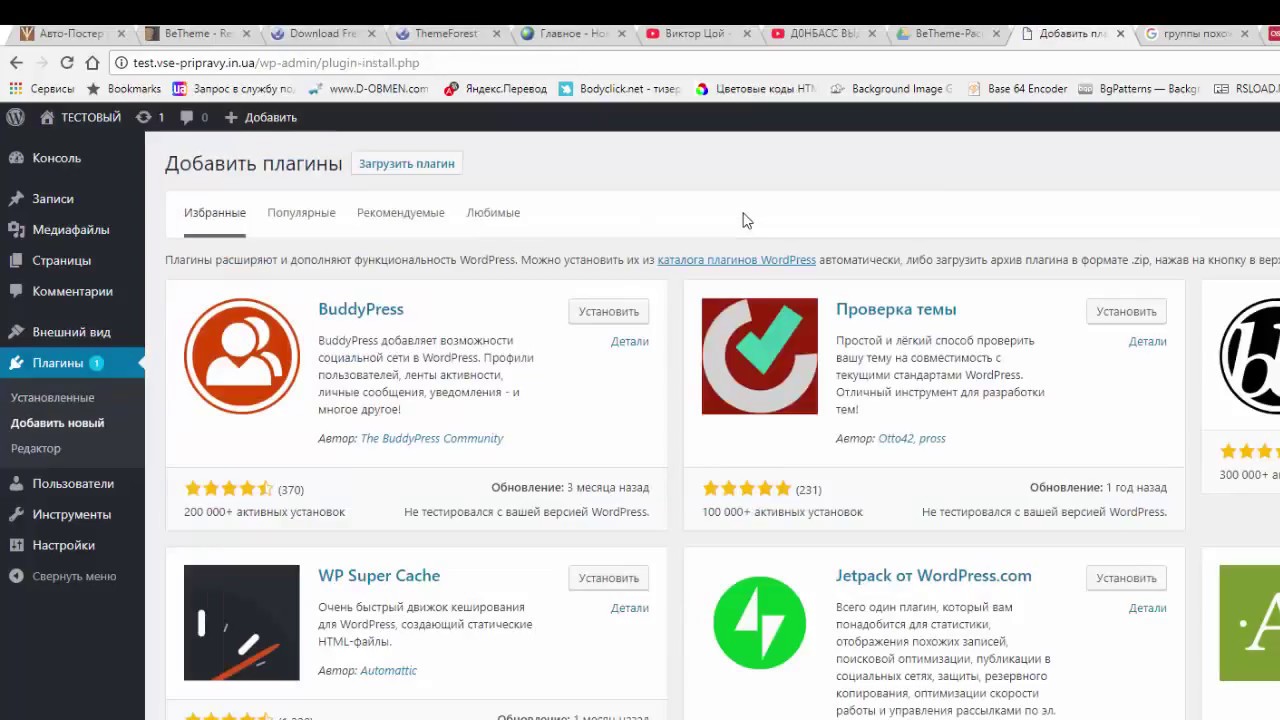Open Детали for Jetpack
Screen dimensions: 1280x720
(1148, 608)
